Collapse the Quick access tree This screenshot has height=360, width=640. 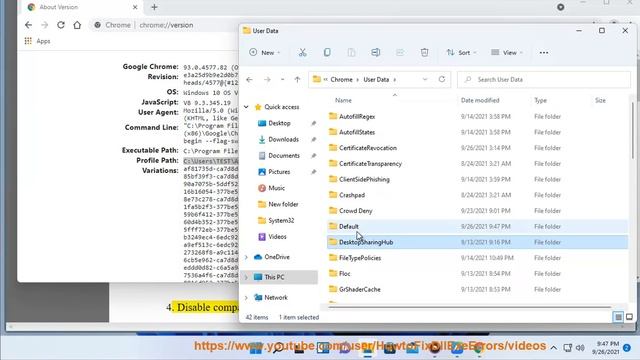(x=246, y=107)
